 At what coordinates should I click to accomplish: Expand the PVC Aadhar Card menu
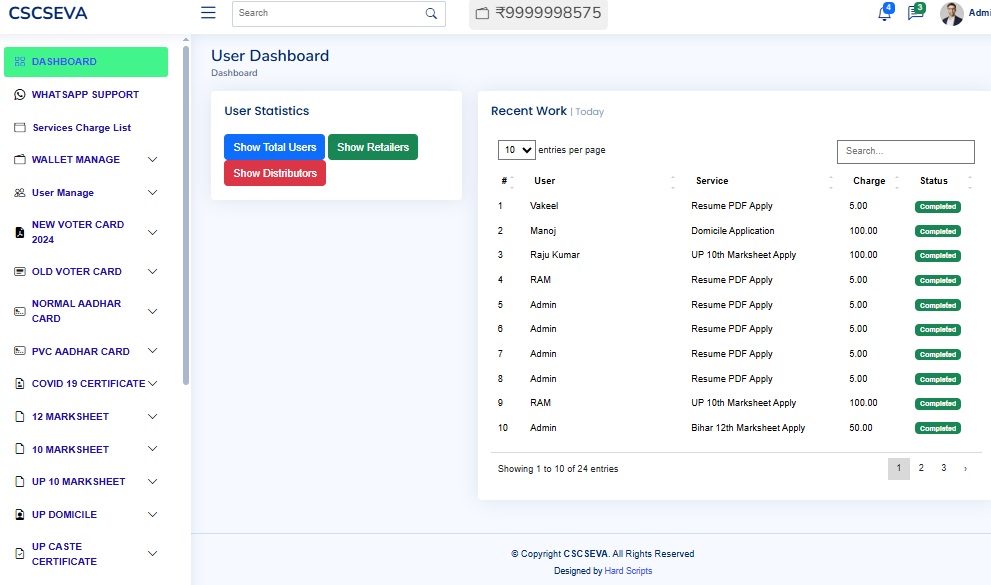coord(152,352)
